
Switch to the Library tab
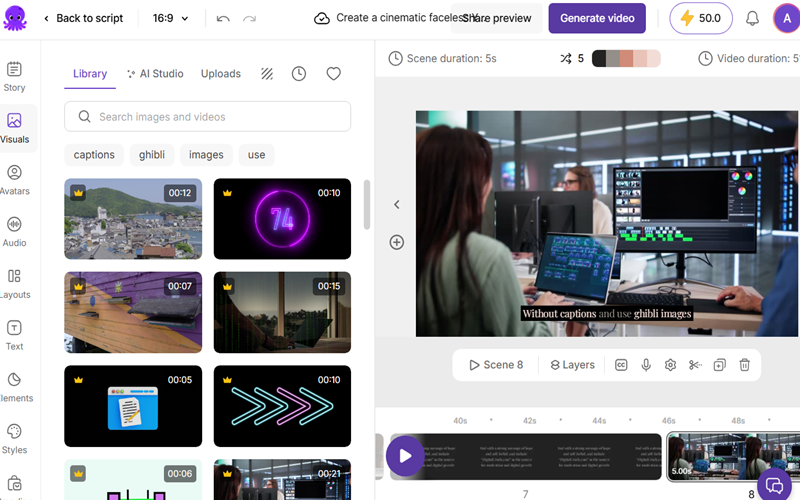click(90, 74)
